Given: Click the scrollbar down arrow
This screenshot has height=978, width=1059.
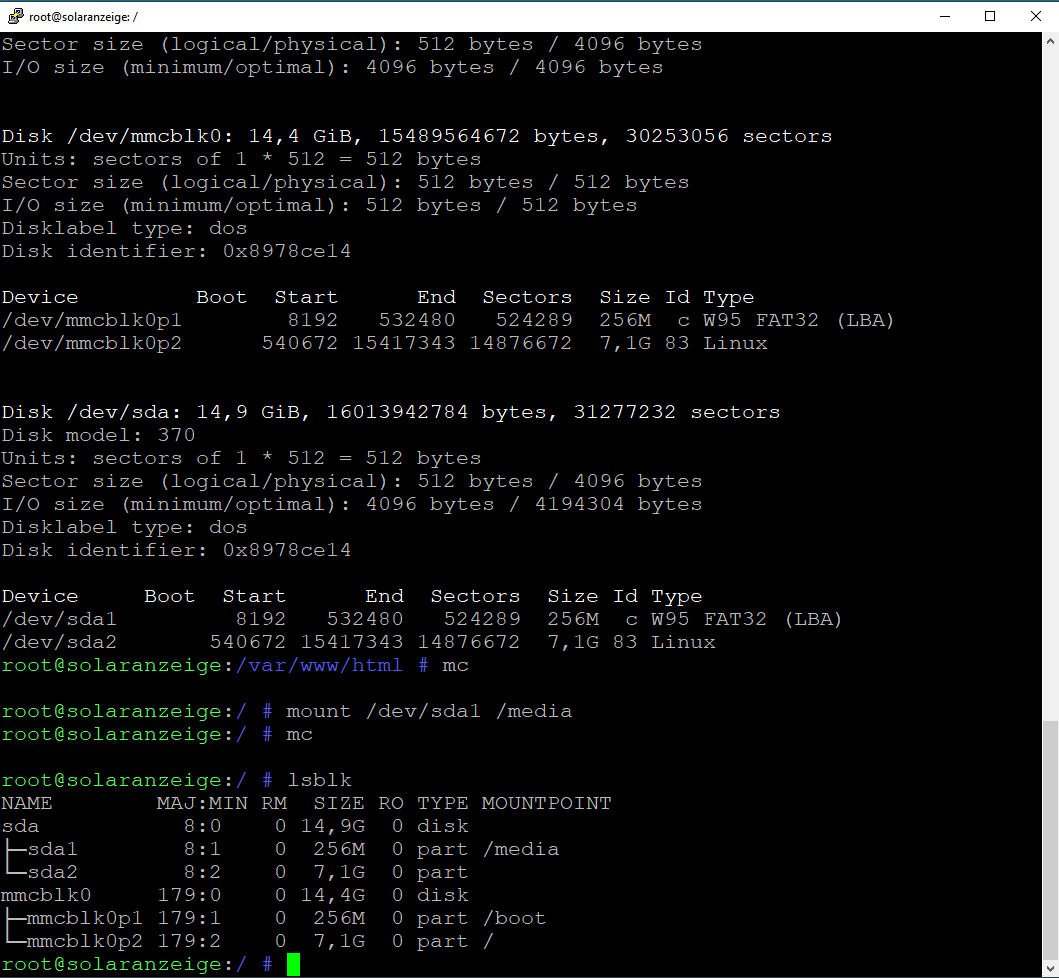Looking at the screenshot, I should click(1049, 967).
